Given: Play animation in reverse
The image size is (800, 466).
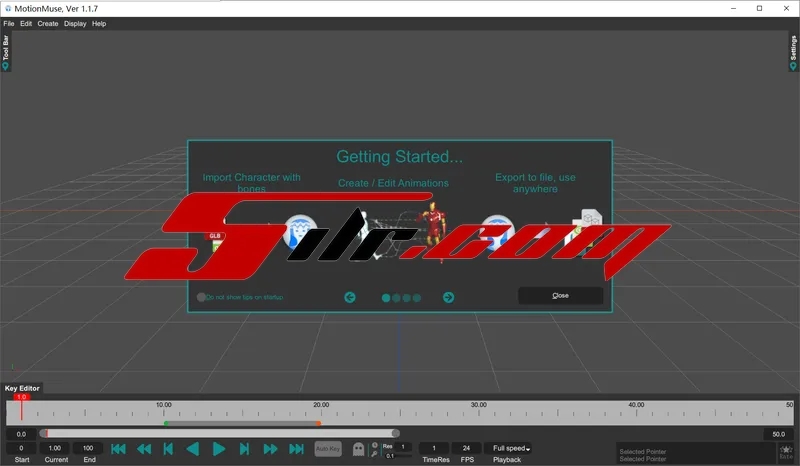Looking at the screenshot, I should tap(193, 449).
